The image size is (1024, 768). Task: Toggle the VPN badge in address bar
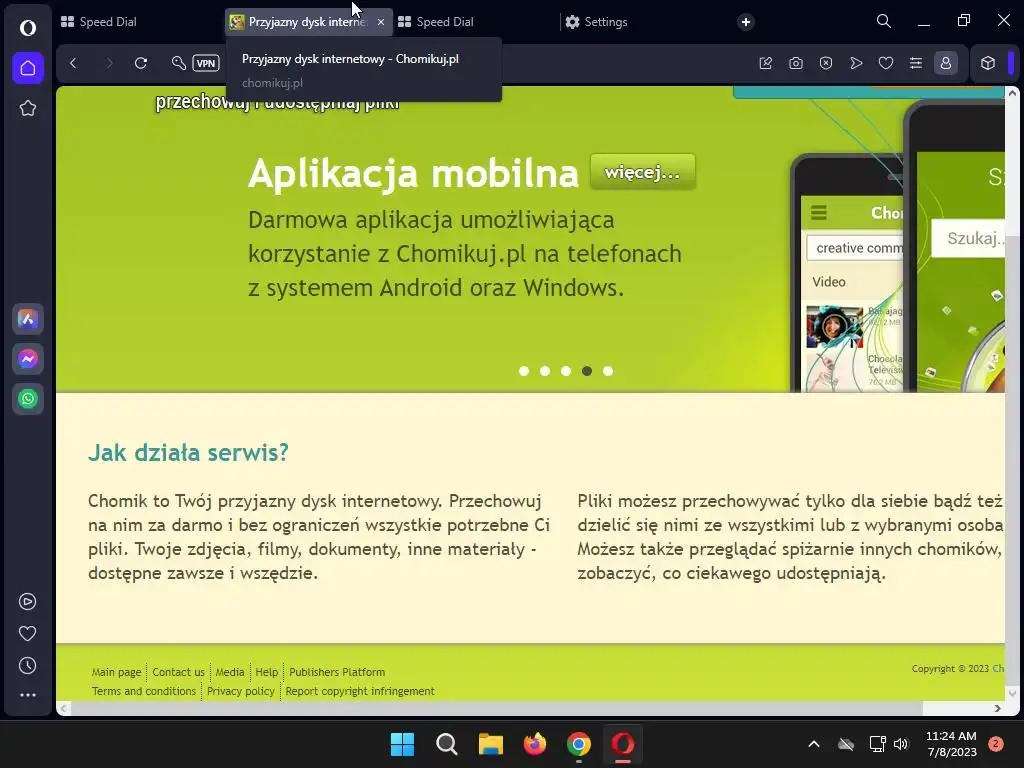pyautogui.click(x=206, y=63)
